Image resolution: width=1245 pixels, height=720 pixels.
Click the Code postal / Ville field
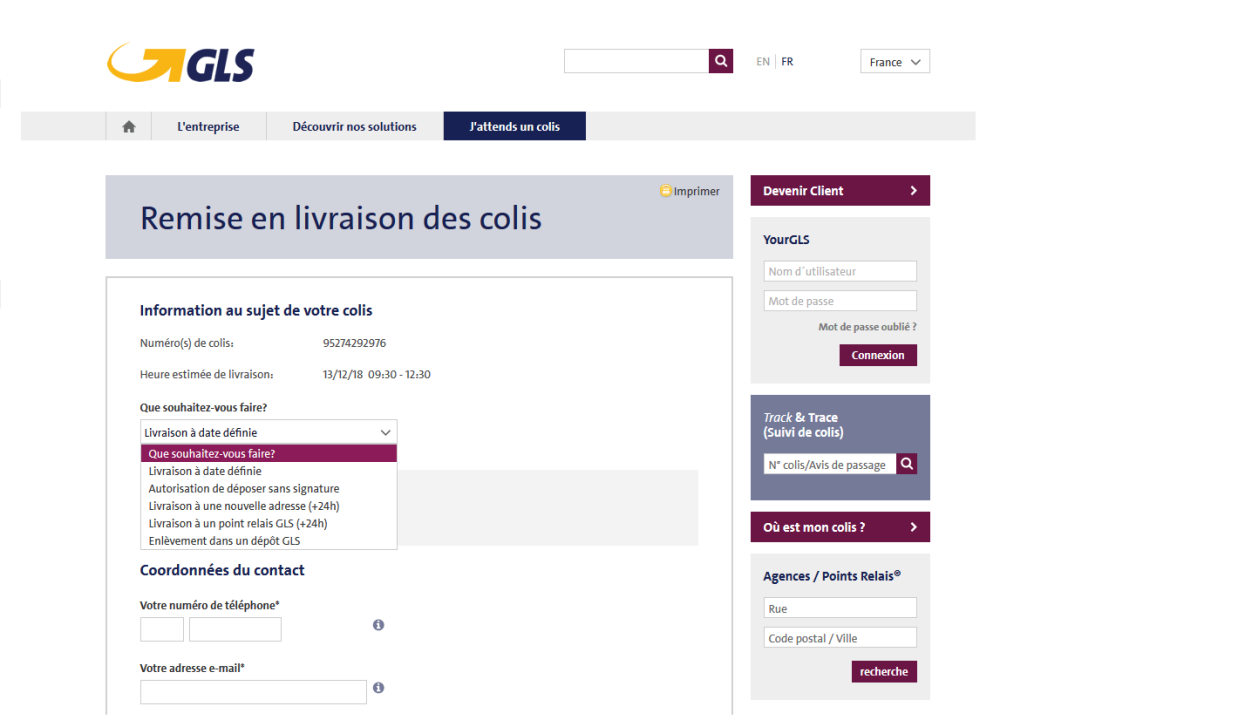pos(840,637)
